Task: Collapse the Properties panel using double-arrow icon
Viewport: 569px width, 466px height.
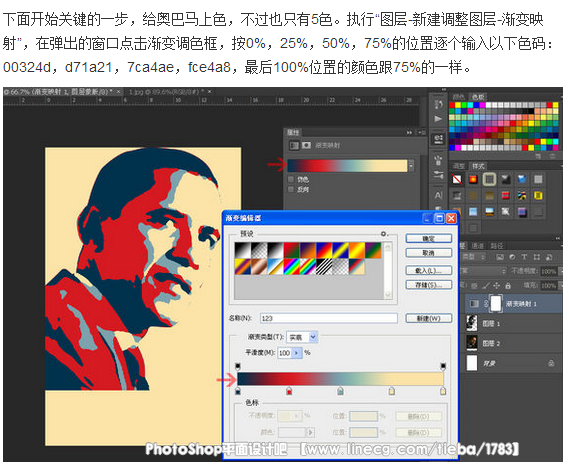Action: (x=409, y=132)
